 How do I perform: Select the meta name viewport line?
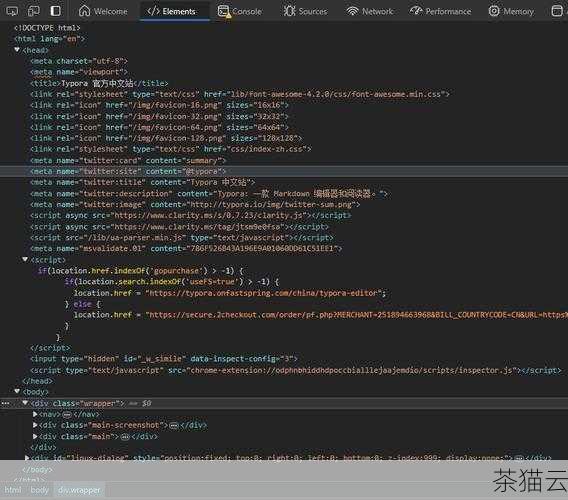79,72
